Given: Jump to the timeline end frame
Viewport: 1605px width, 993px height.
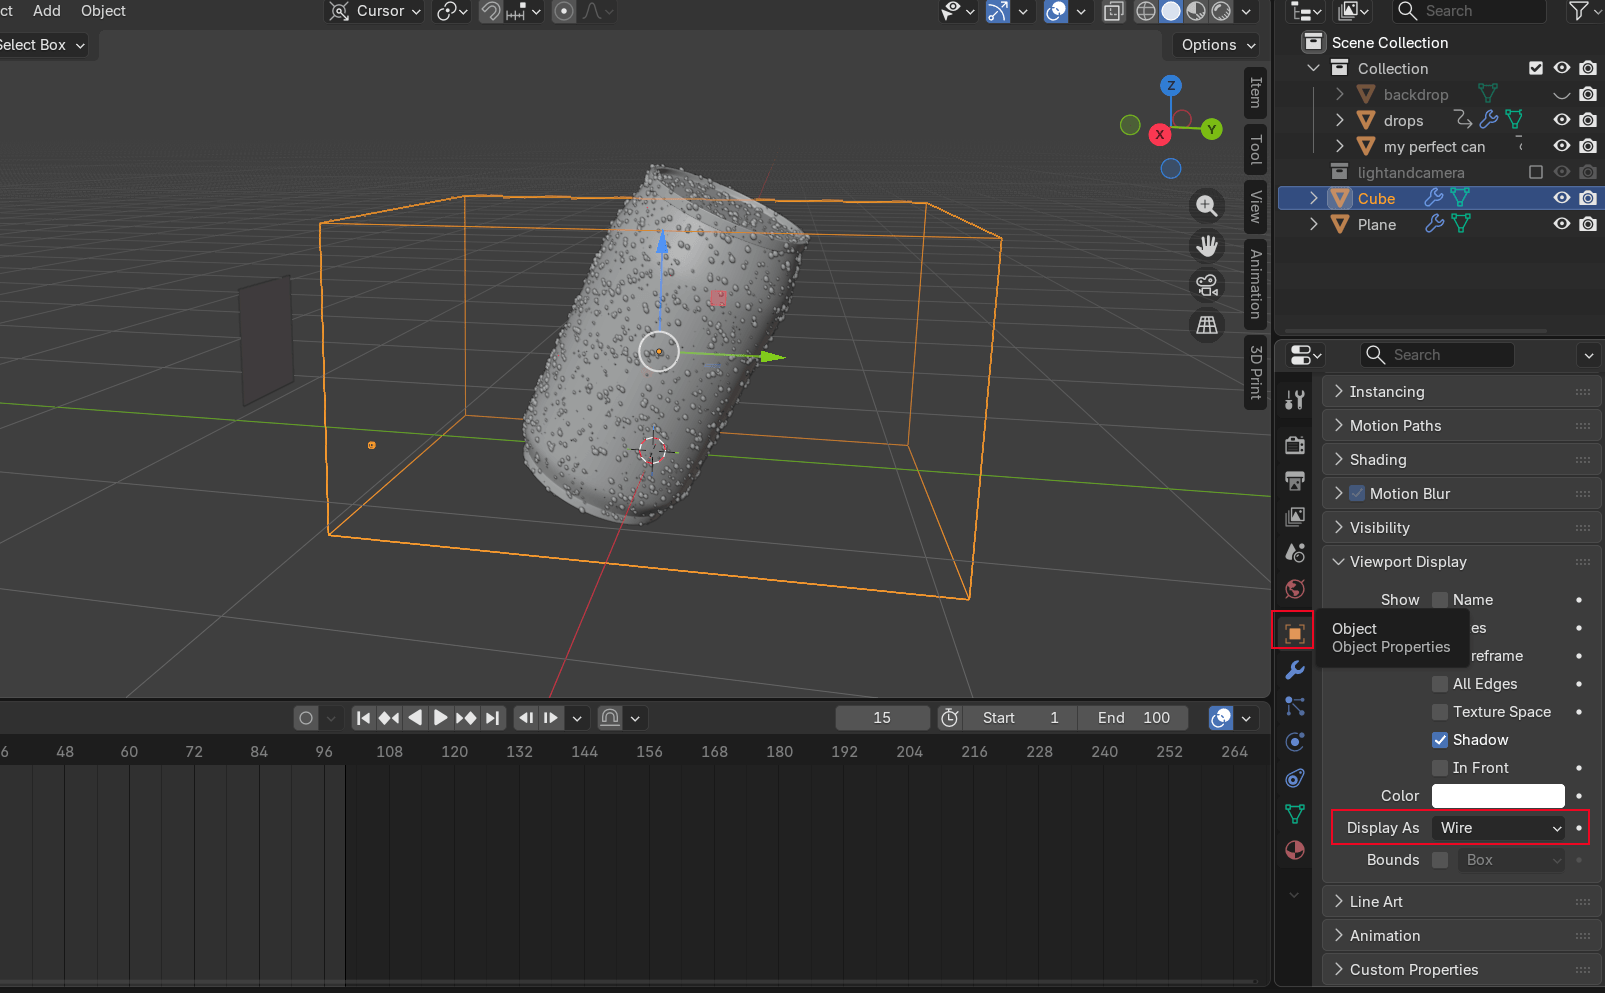Looking at the screenshot, I should pyautogui.click(x=492, y=717).
